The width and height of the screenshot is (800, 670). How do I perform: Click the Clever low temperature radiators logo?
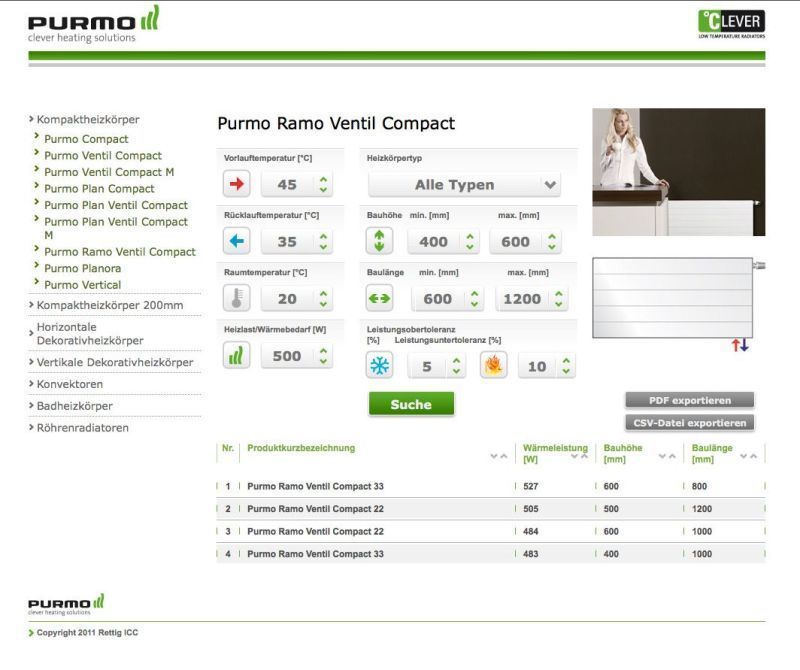[x=732, y=24]
